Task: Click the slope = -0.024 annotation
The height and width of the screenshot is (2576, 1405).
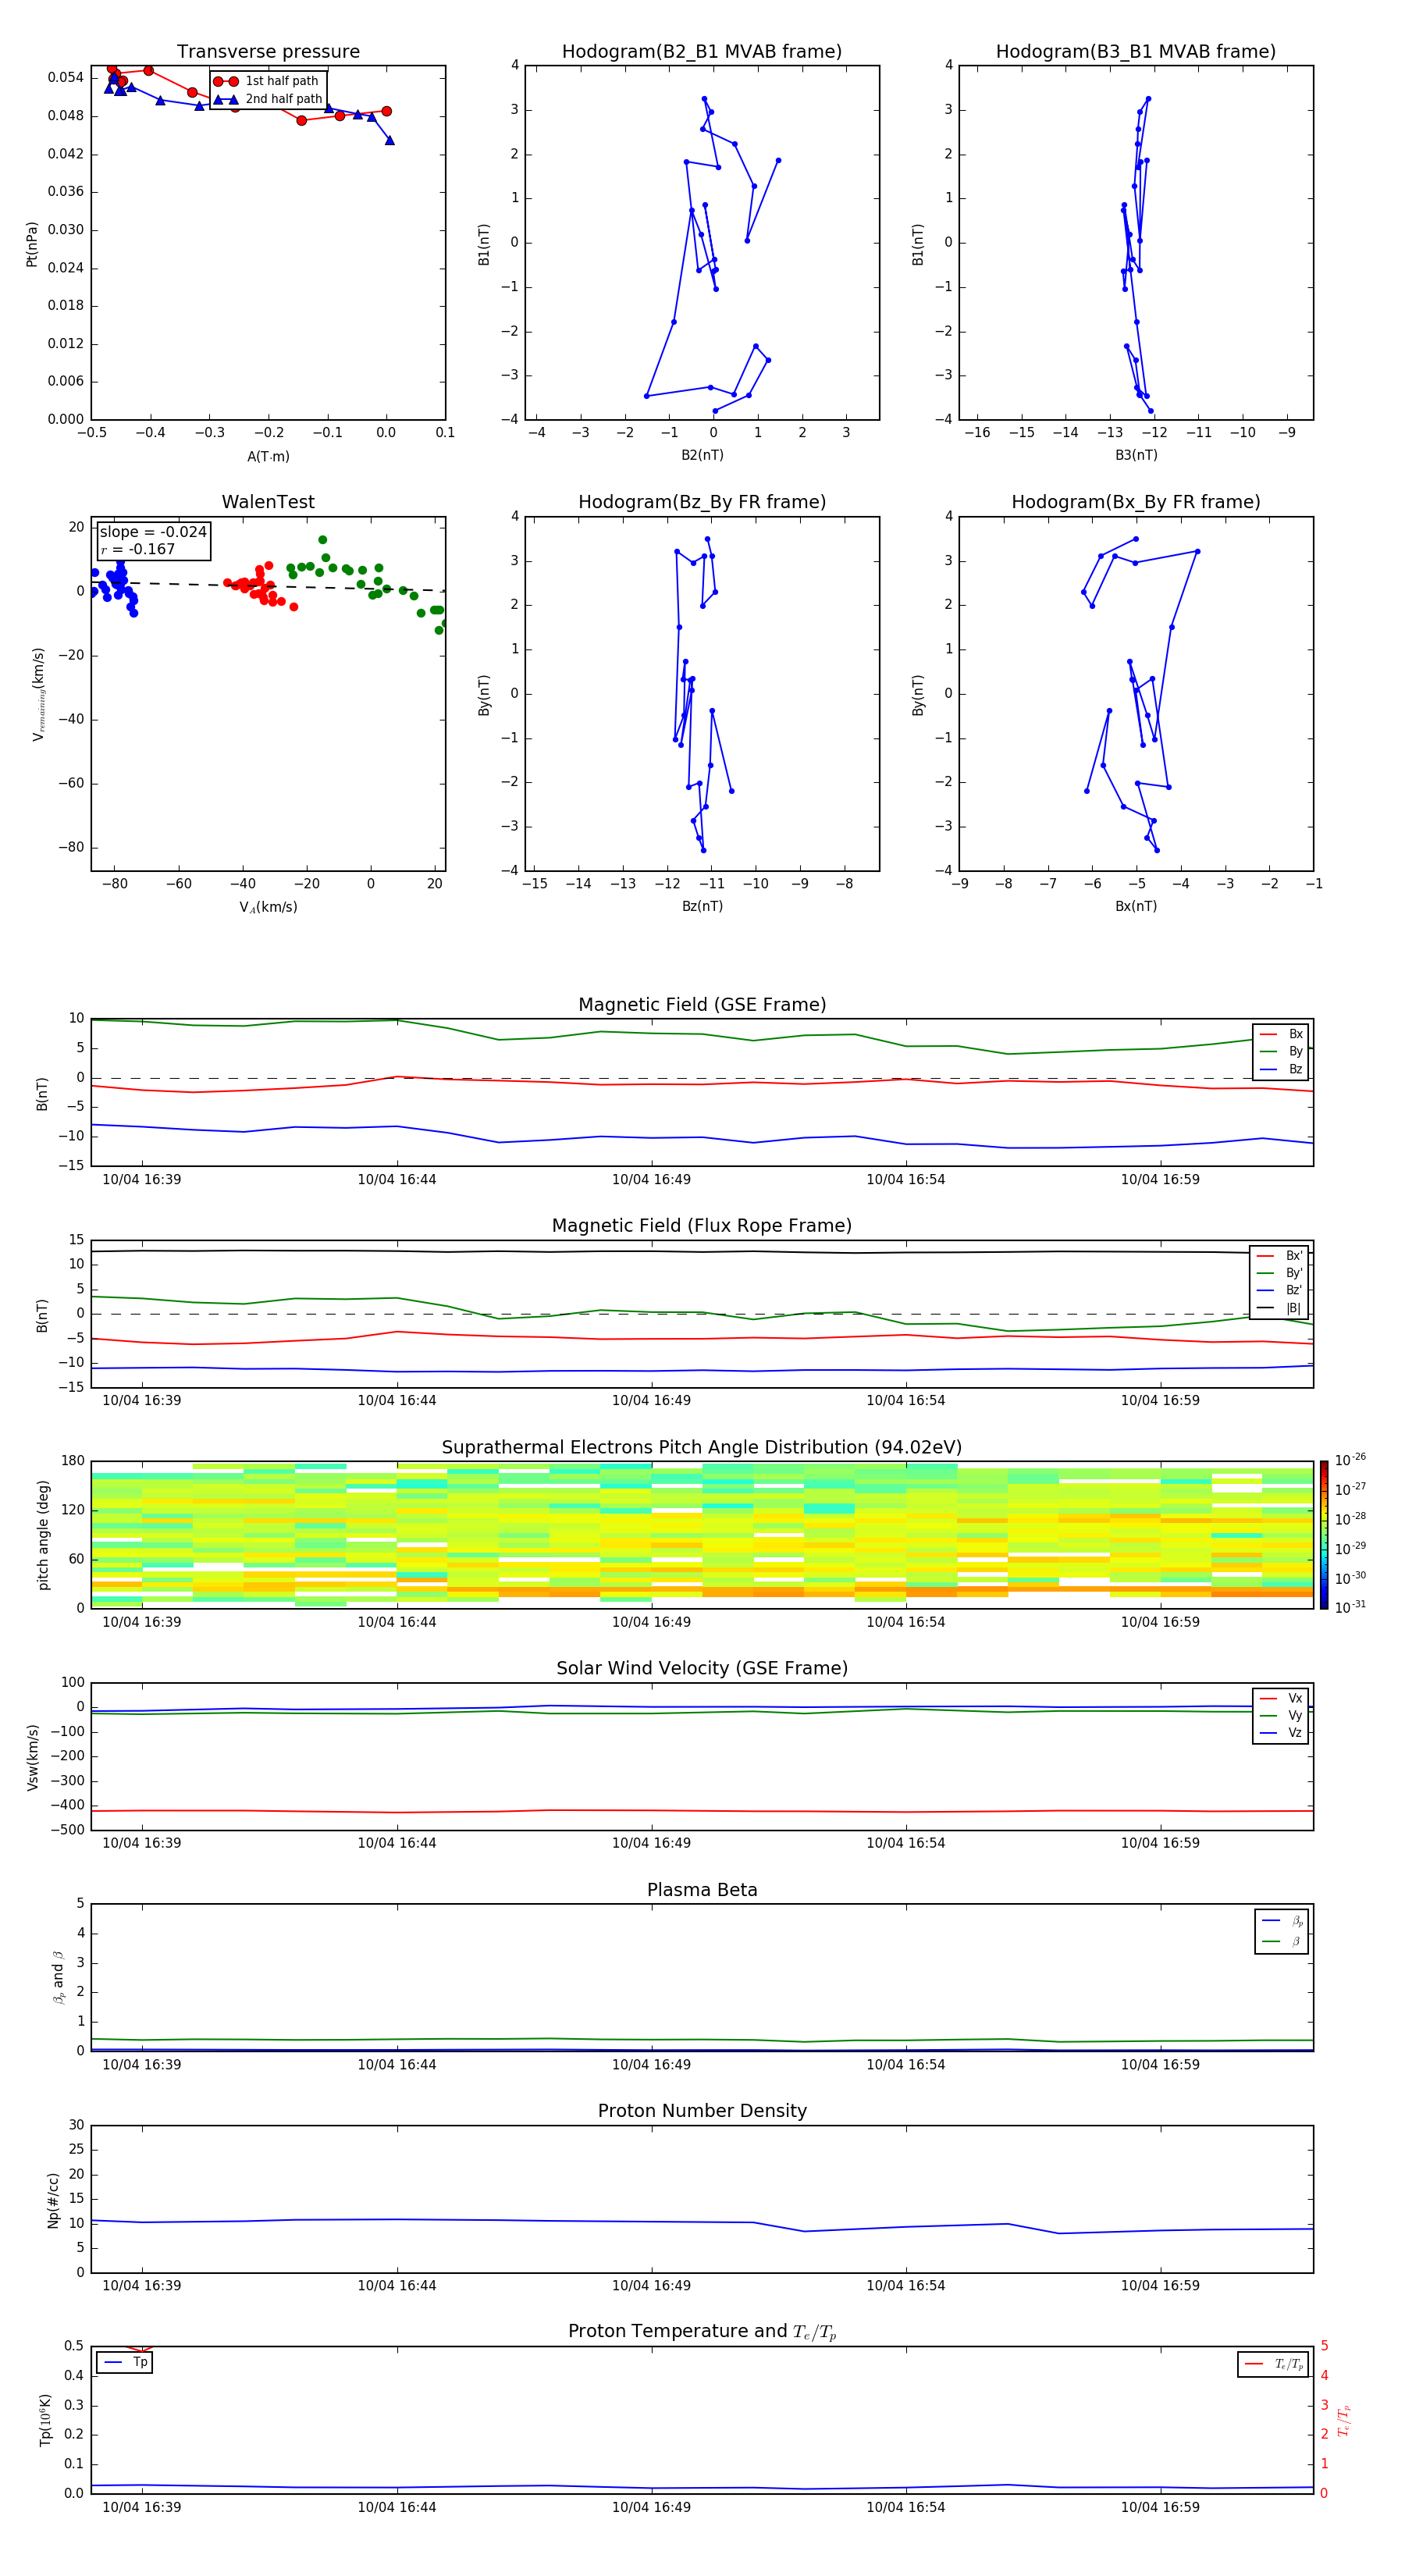Action: 153,532
